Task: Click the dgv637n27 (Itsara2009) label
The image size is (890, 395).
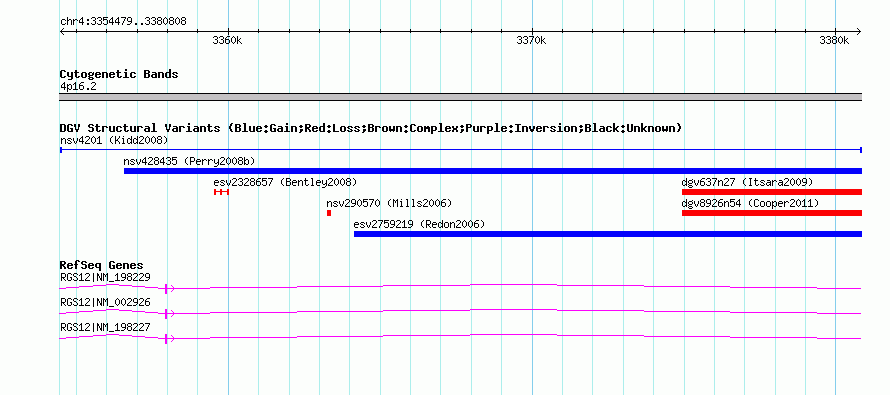Action: 748,182
